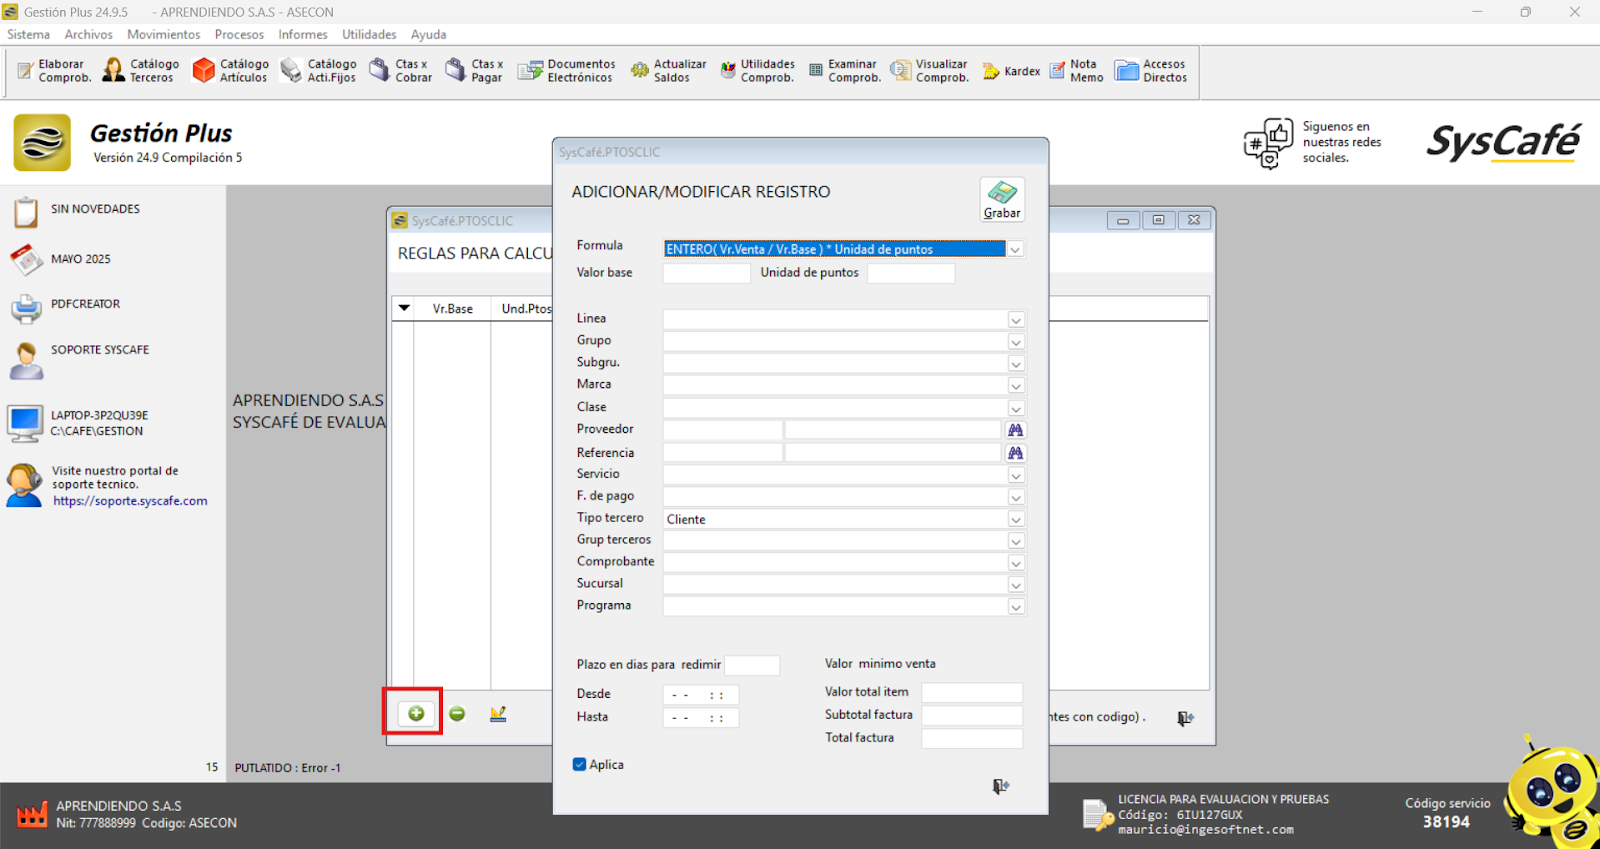Click the Proveedor search binoculars icon
Screen dimensions: 1600x849
click(x=1015, y=430)
